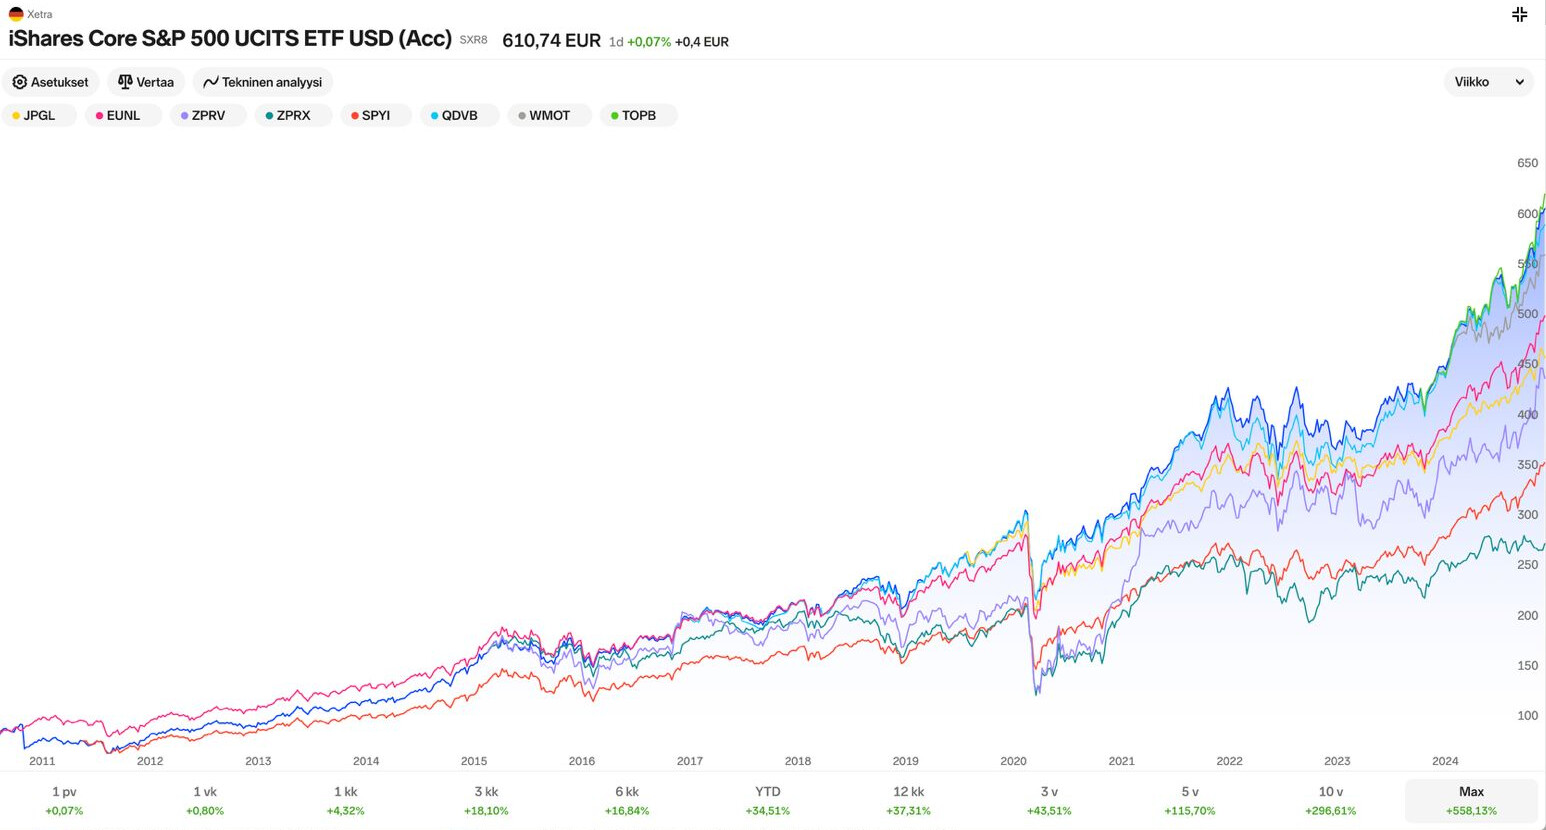Click the 2024 label on the time axis
The image size is (1546, 830).
(1445, 761)
